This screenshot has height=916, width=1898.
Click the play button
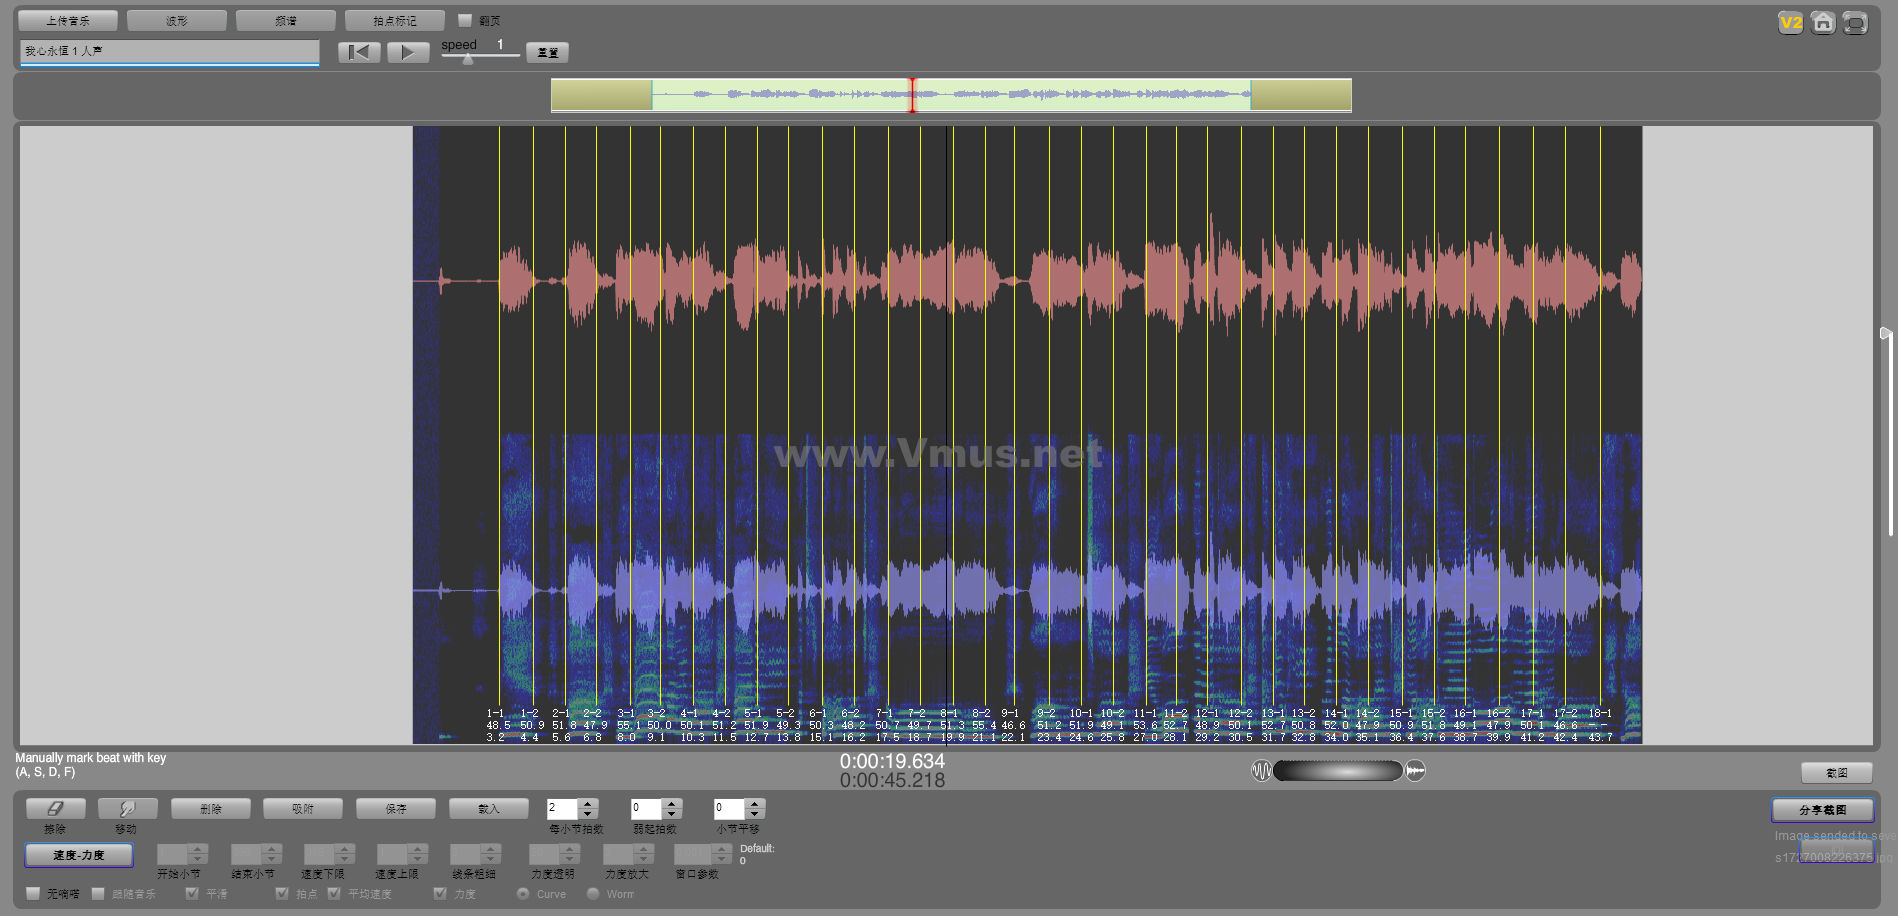click(x=407, y=53)
